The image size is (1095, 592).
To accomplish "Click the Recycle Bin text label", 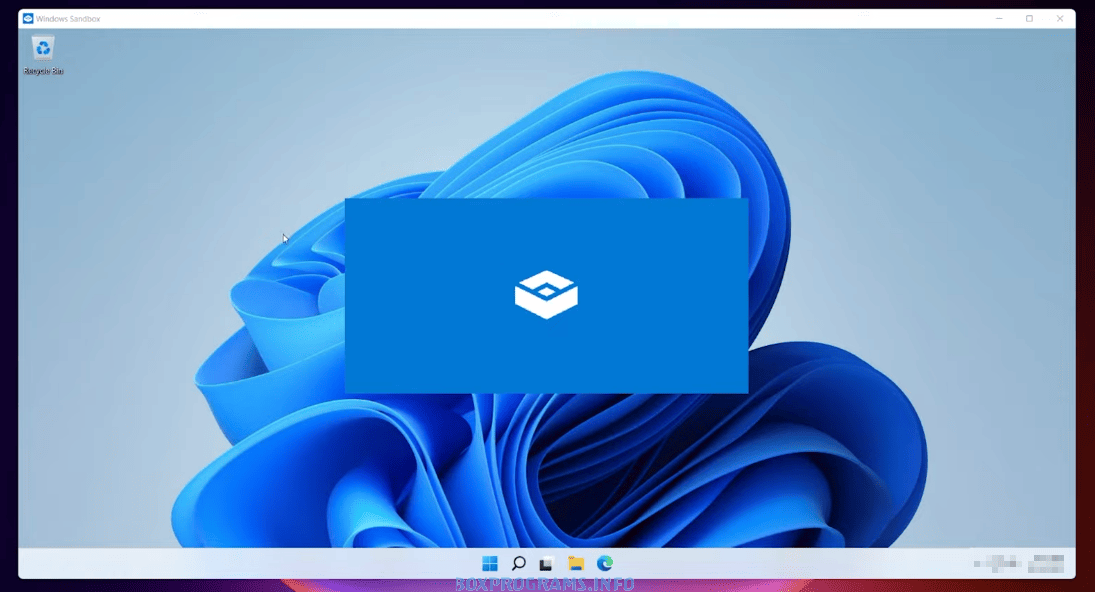I will coord(43,72).
